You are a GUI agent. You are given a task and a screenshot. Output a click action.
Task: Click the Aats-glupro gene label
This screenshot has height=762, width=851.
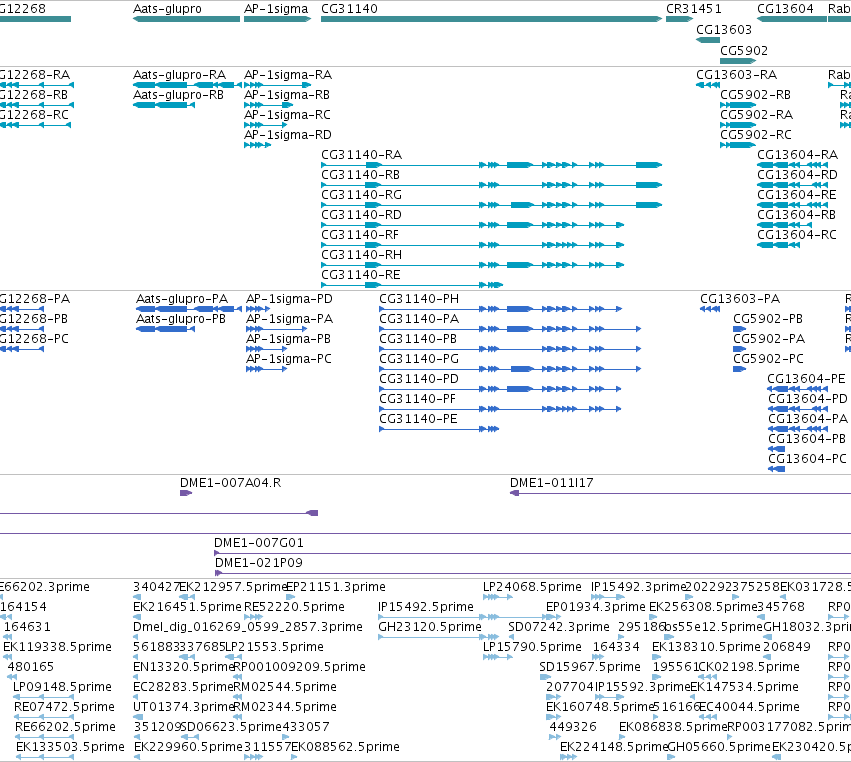[x=167, y=9]
